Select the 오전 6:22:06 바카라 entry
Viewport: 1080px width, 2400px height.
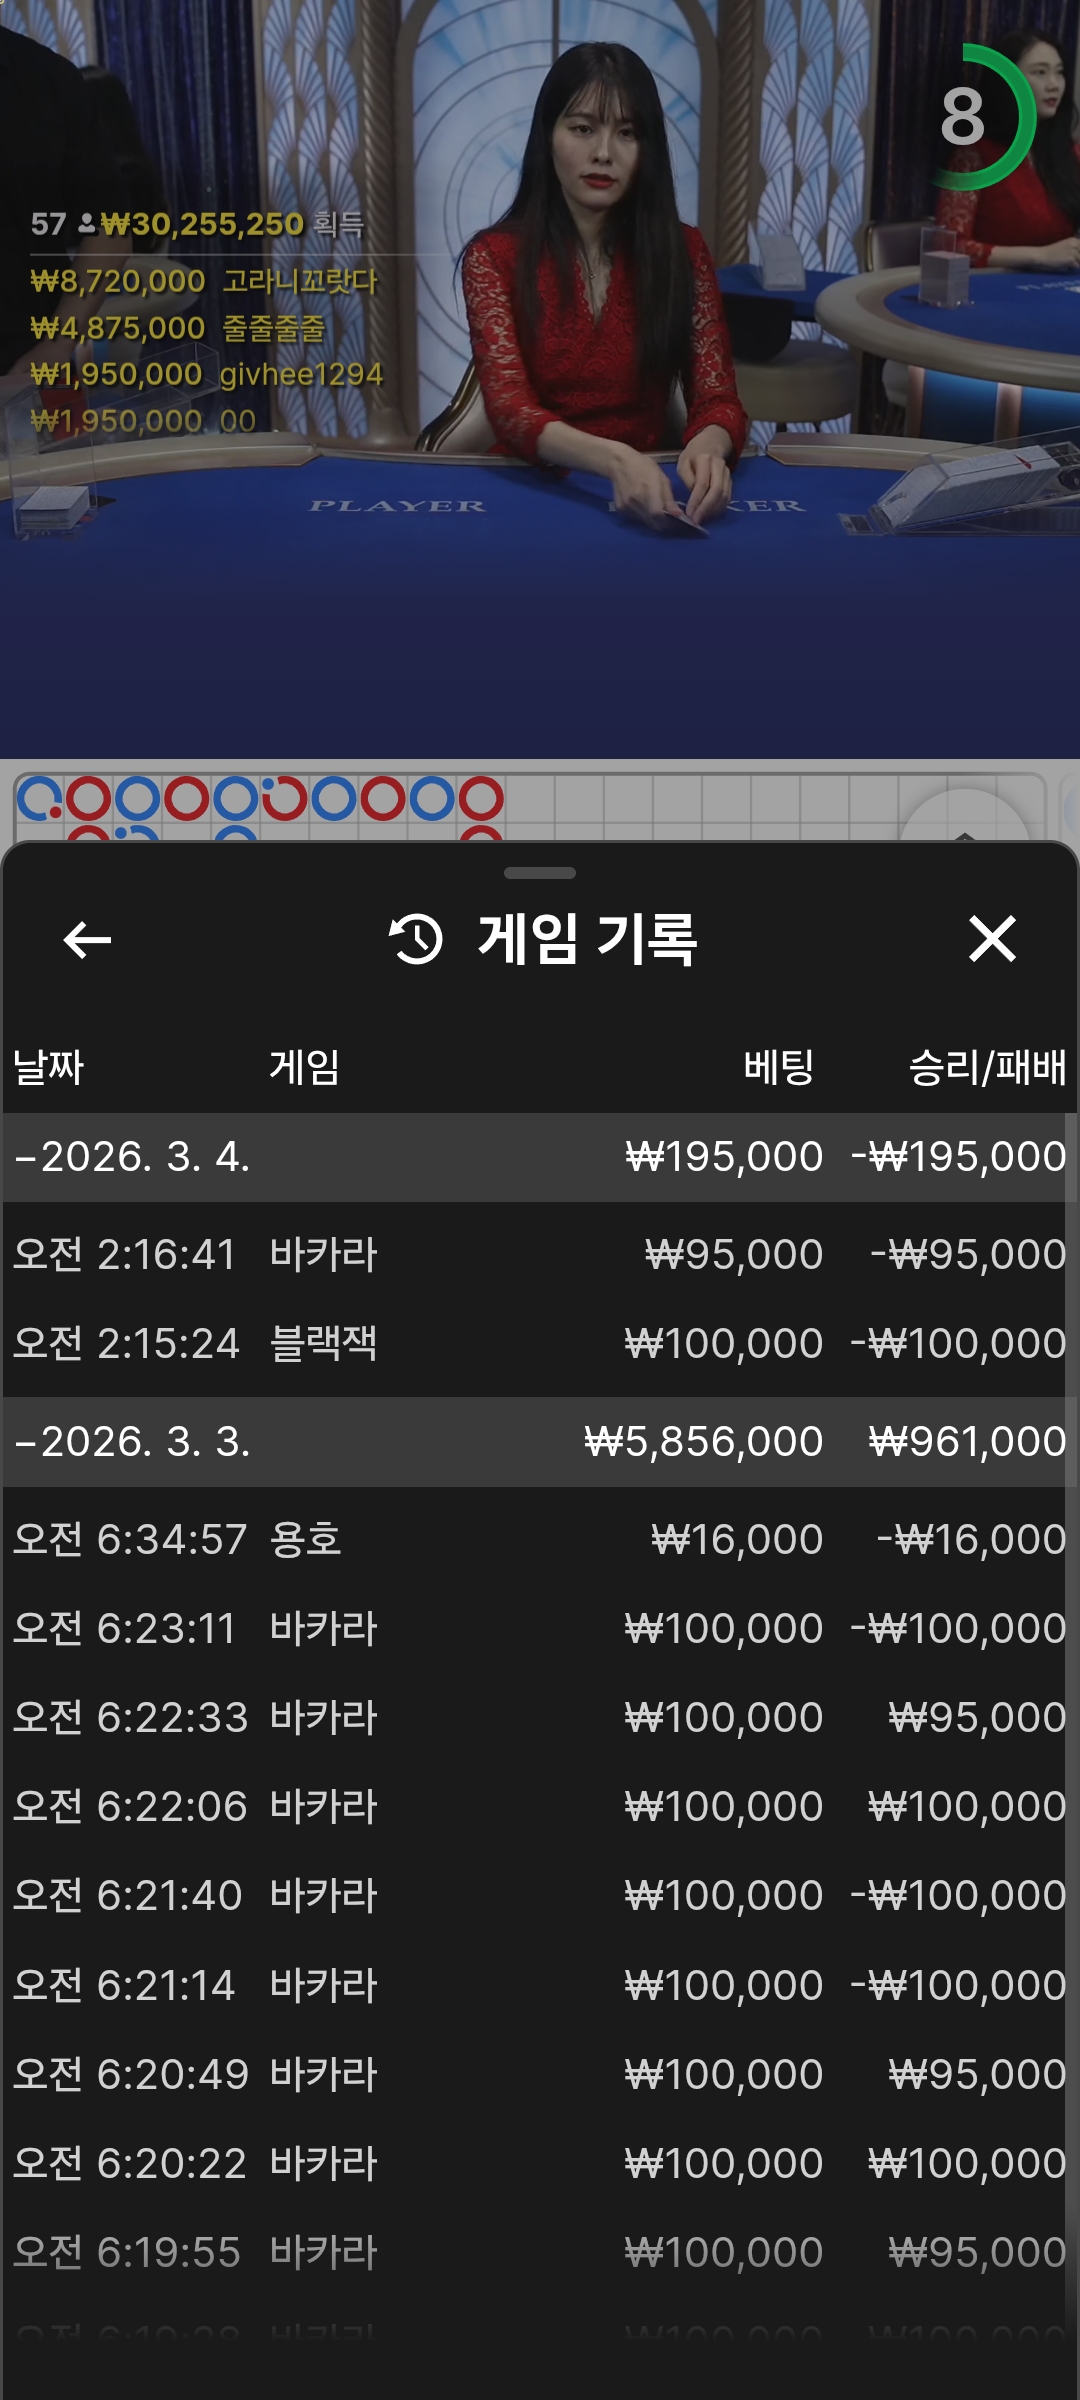click(x=540, y=1806)
